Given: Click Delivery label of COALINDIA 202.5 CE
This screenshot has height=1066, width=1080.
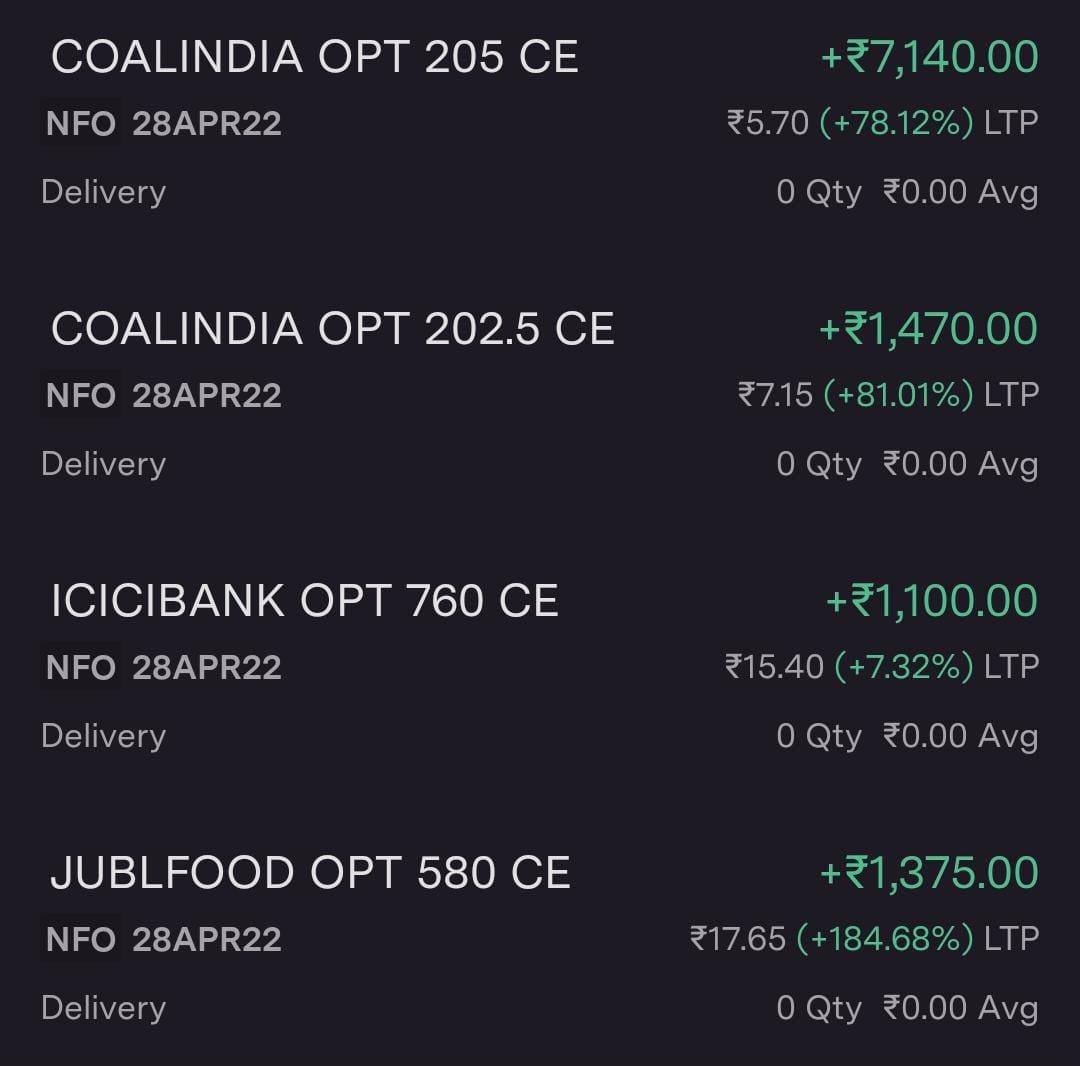Looking at the screenshot, I should click(103, 464).
